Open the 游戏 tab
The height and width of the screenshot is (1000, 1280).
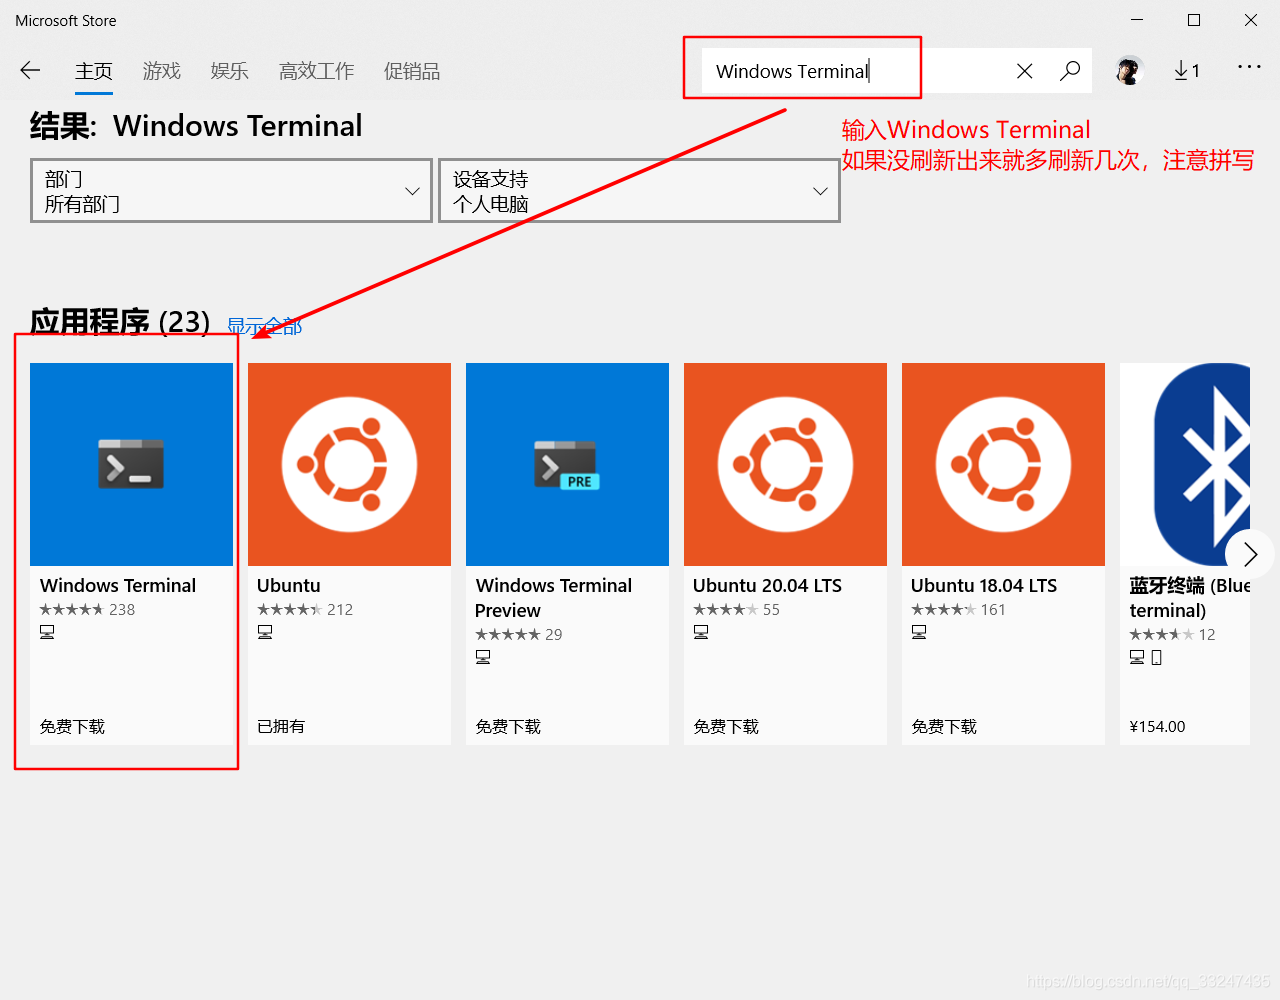click(x=162, y=71)
